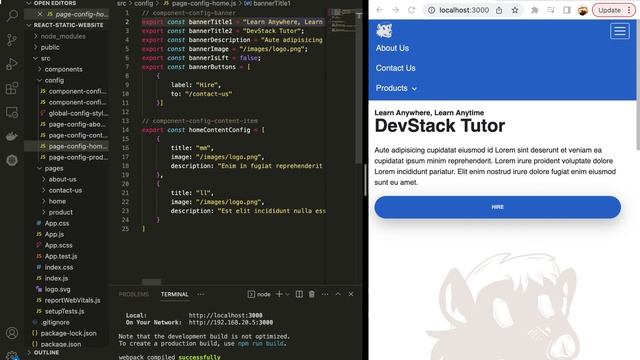Click the HIRE button

click(498, 207)
